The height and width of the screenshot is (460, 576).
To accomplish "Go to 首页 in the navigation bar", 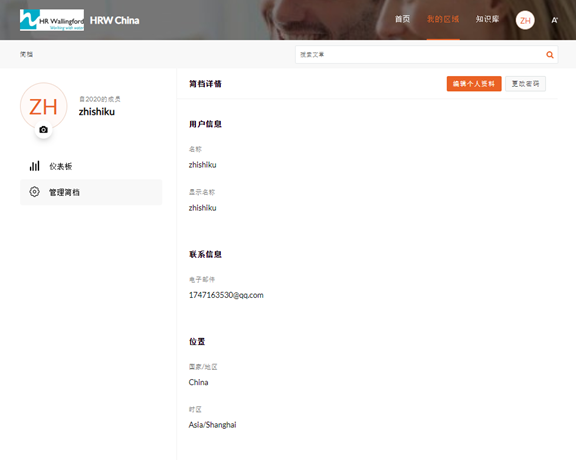I will pos(402,19).
